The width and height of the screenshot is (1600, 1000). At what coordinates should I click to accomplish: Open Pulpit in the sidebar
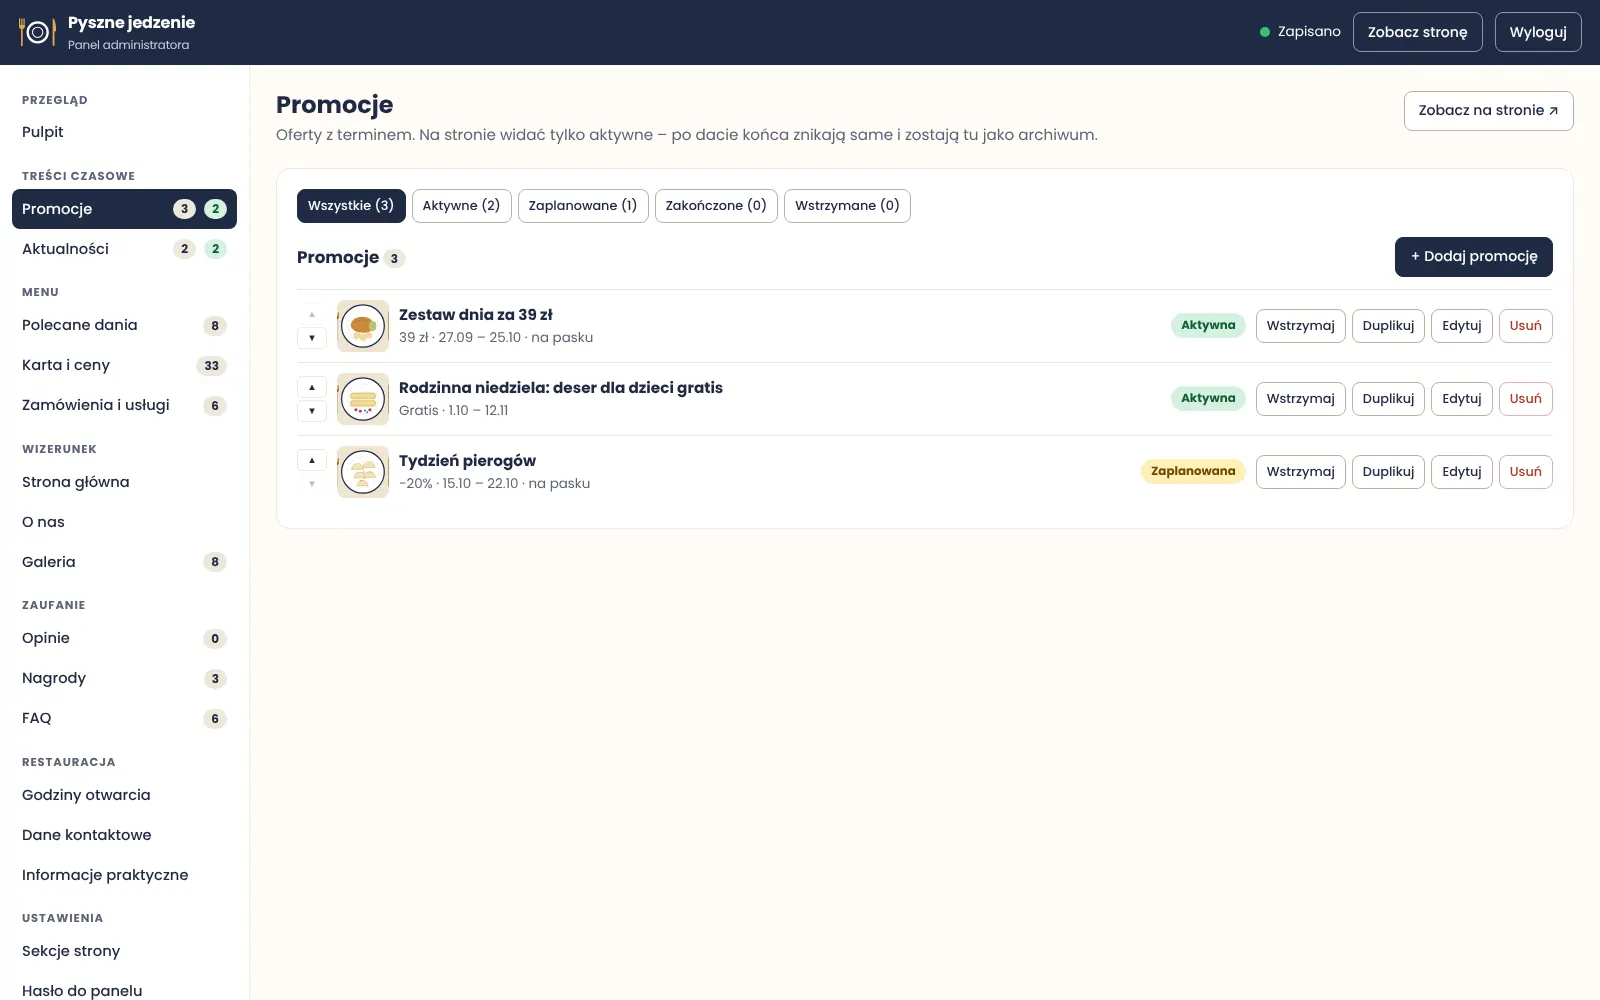click(x=124, y=132)
